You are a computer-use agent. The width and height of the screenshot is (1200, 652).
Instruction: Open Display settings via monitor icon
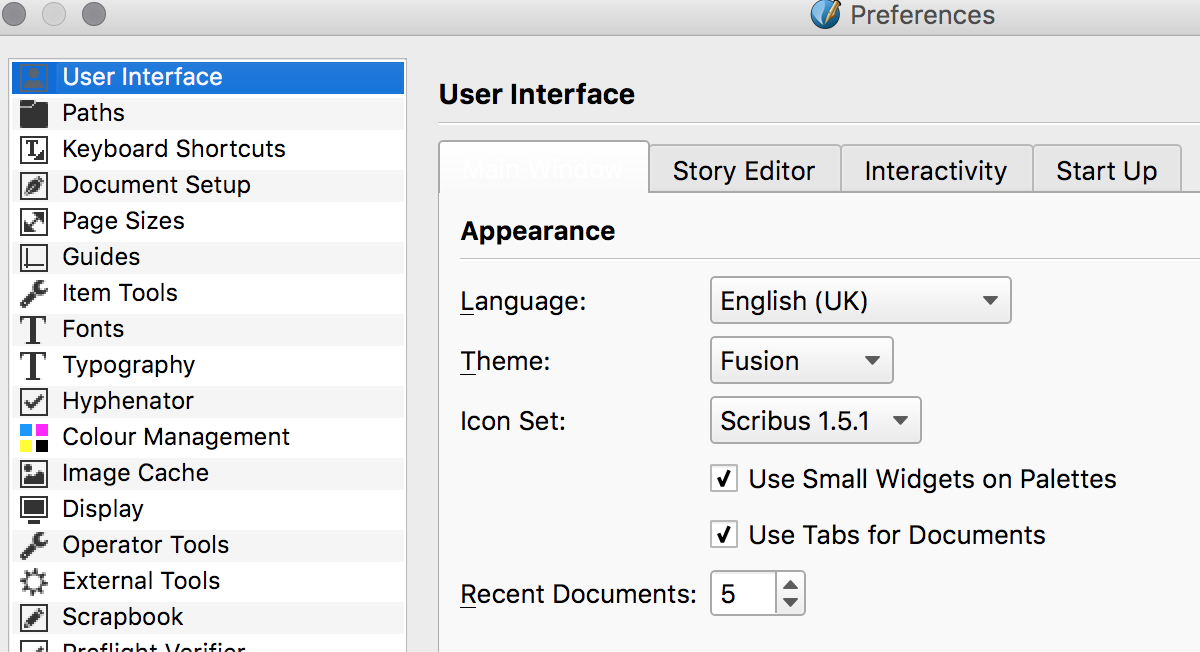(34, 509)
